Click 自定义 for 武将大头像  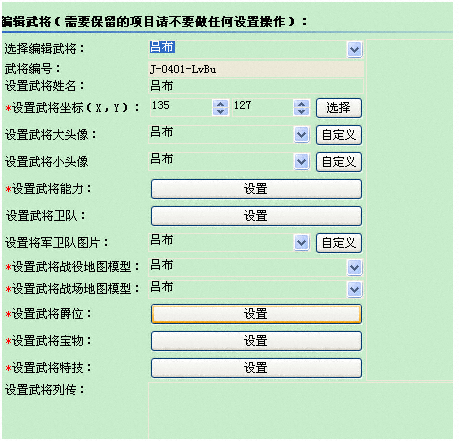point(339,135)
